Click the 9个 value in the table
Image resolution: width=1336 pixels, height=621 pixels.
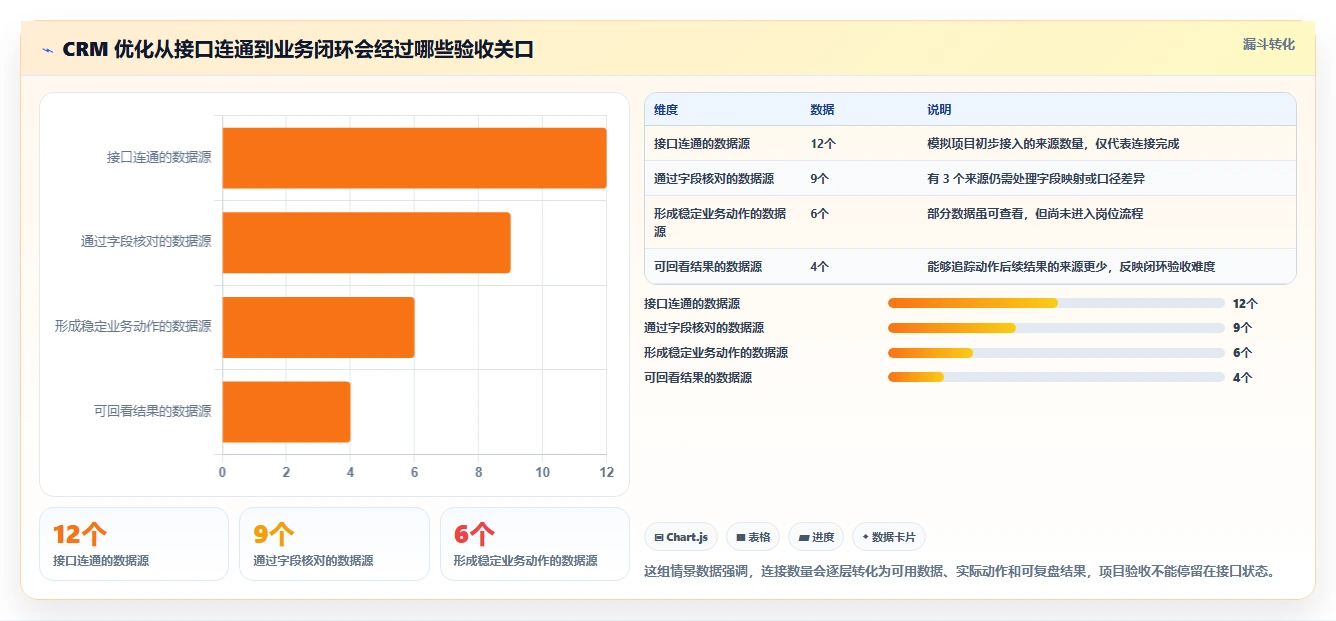point(820,179)
